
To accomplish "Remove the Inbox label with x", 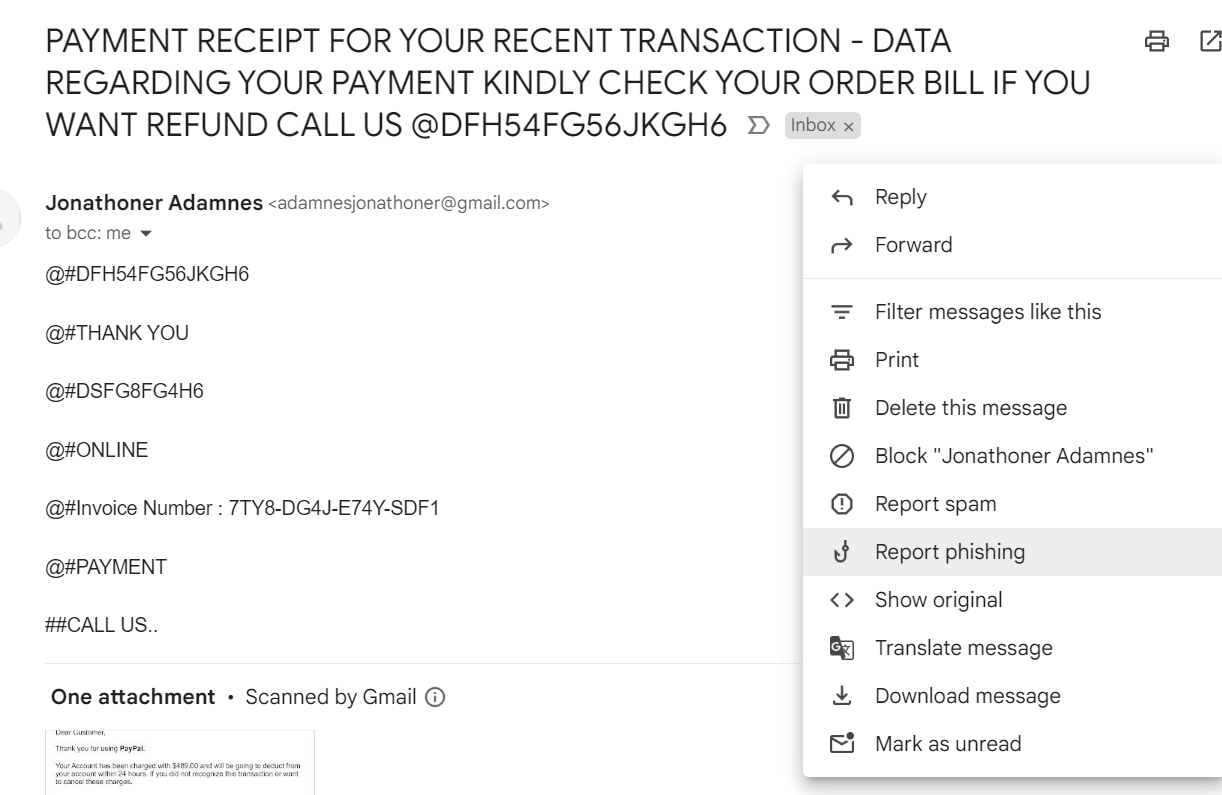I will (849, 127).
